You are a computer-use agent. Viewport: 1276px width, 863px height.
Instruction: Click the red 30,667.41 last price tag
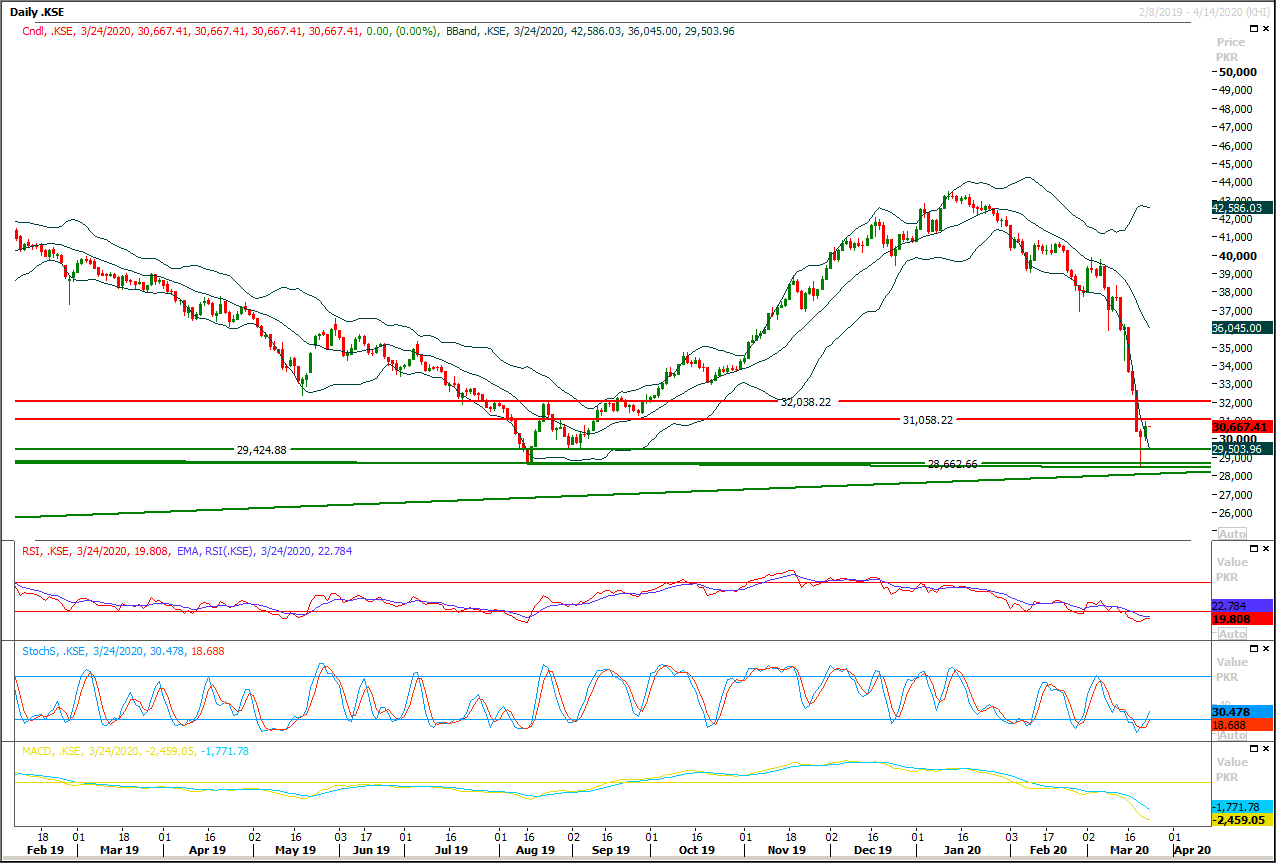1241,426
